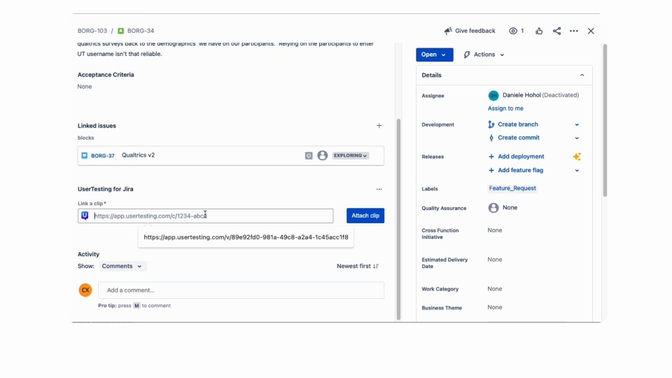Click the details panel vertical scrollbar
672x378 pixels.
coord(605,120)
